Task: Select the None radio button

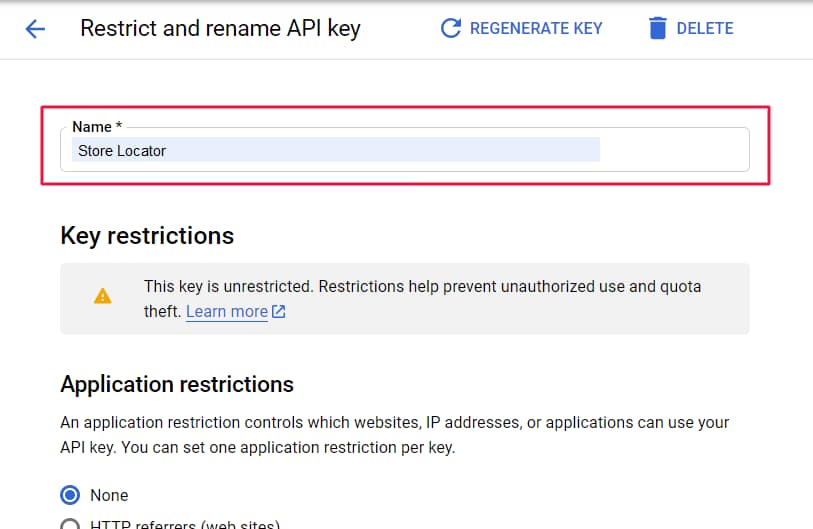Action: (71, 495)
